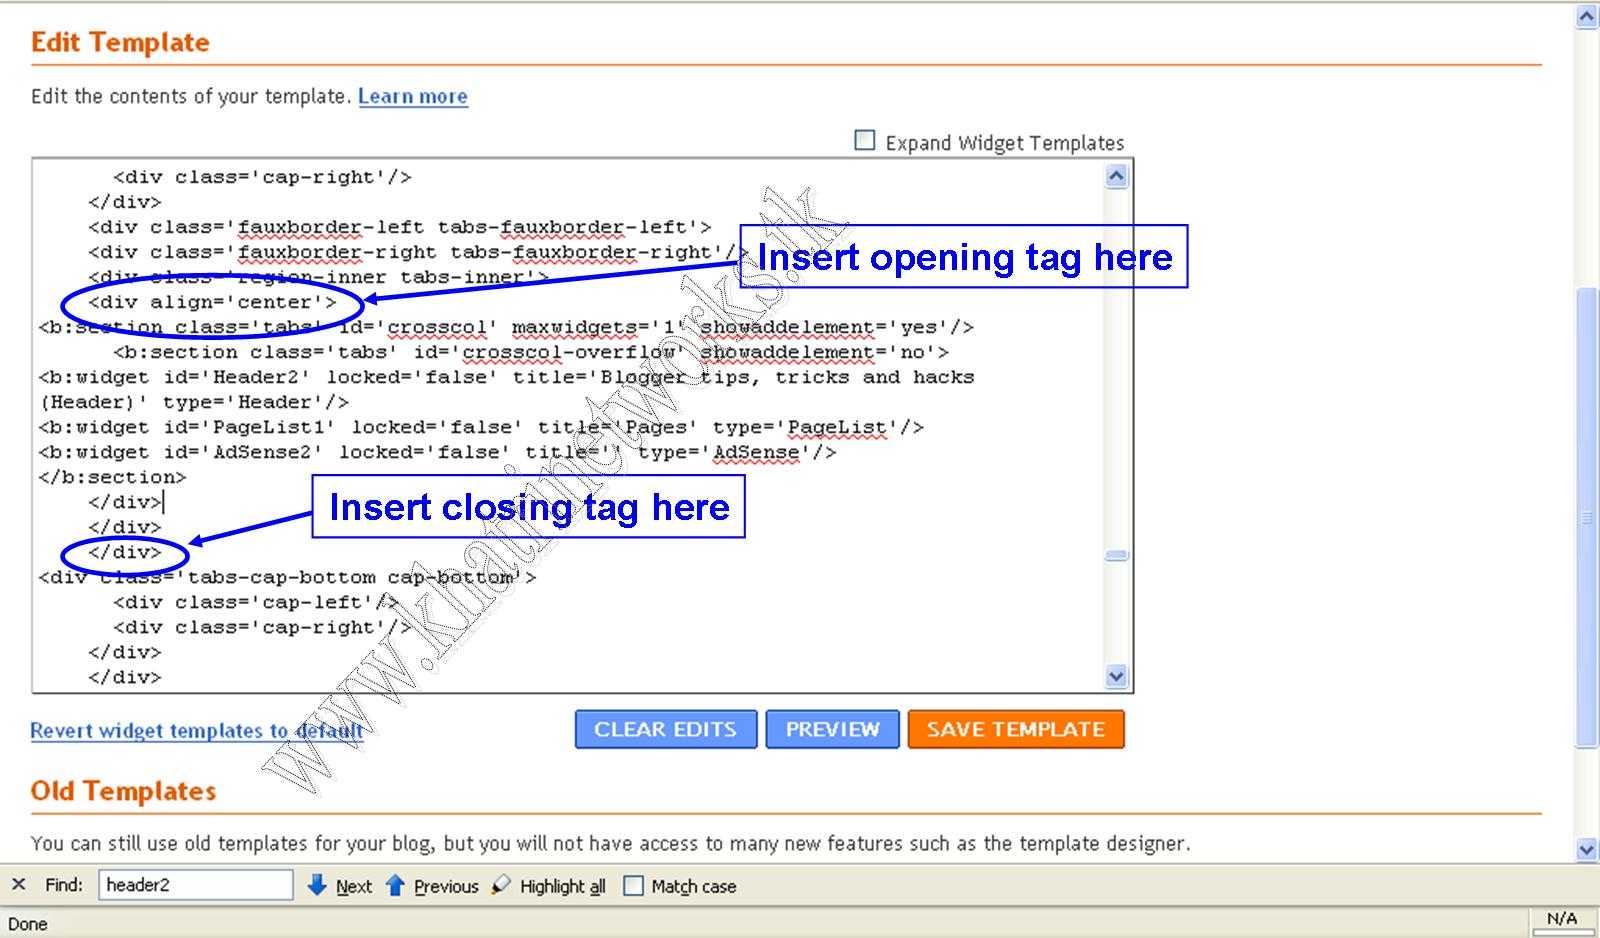
Task: Click the PREVIEW button
Action: point(833,729)
